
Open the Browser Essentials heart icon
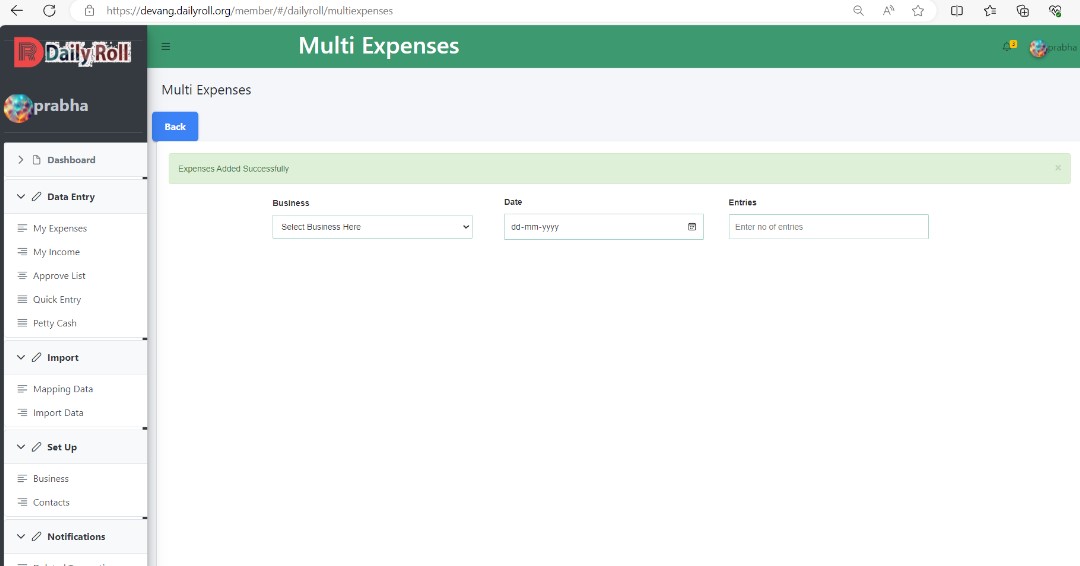[1055, 10]
